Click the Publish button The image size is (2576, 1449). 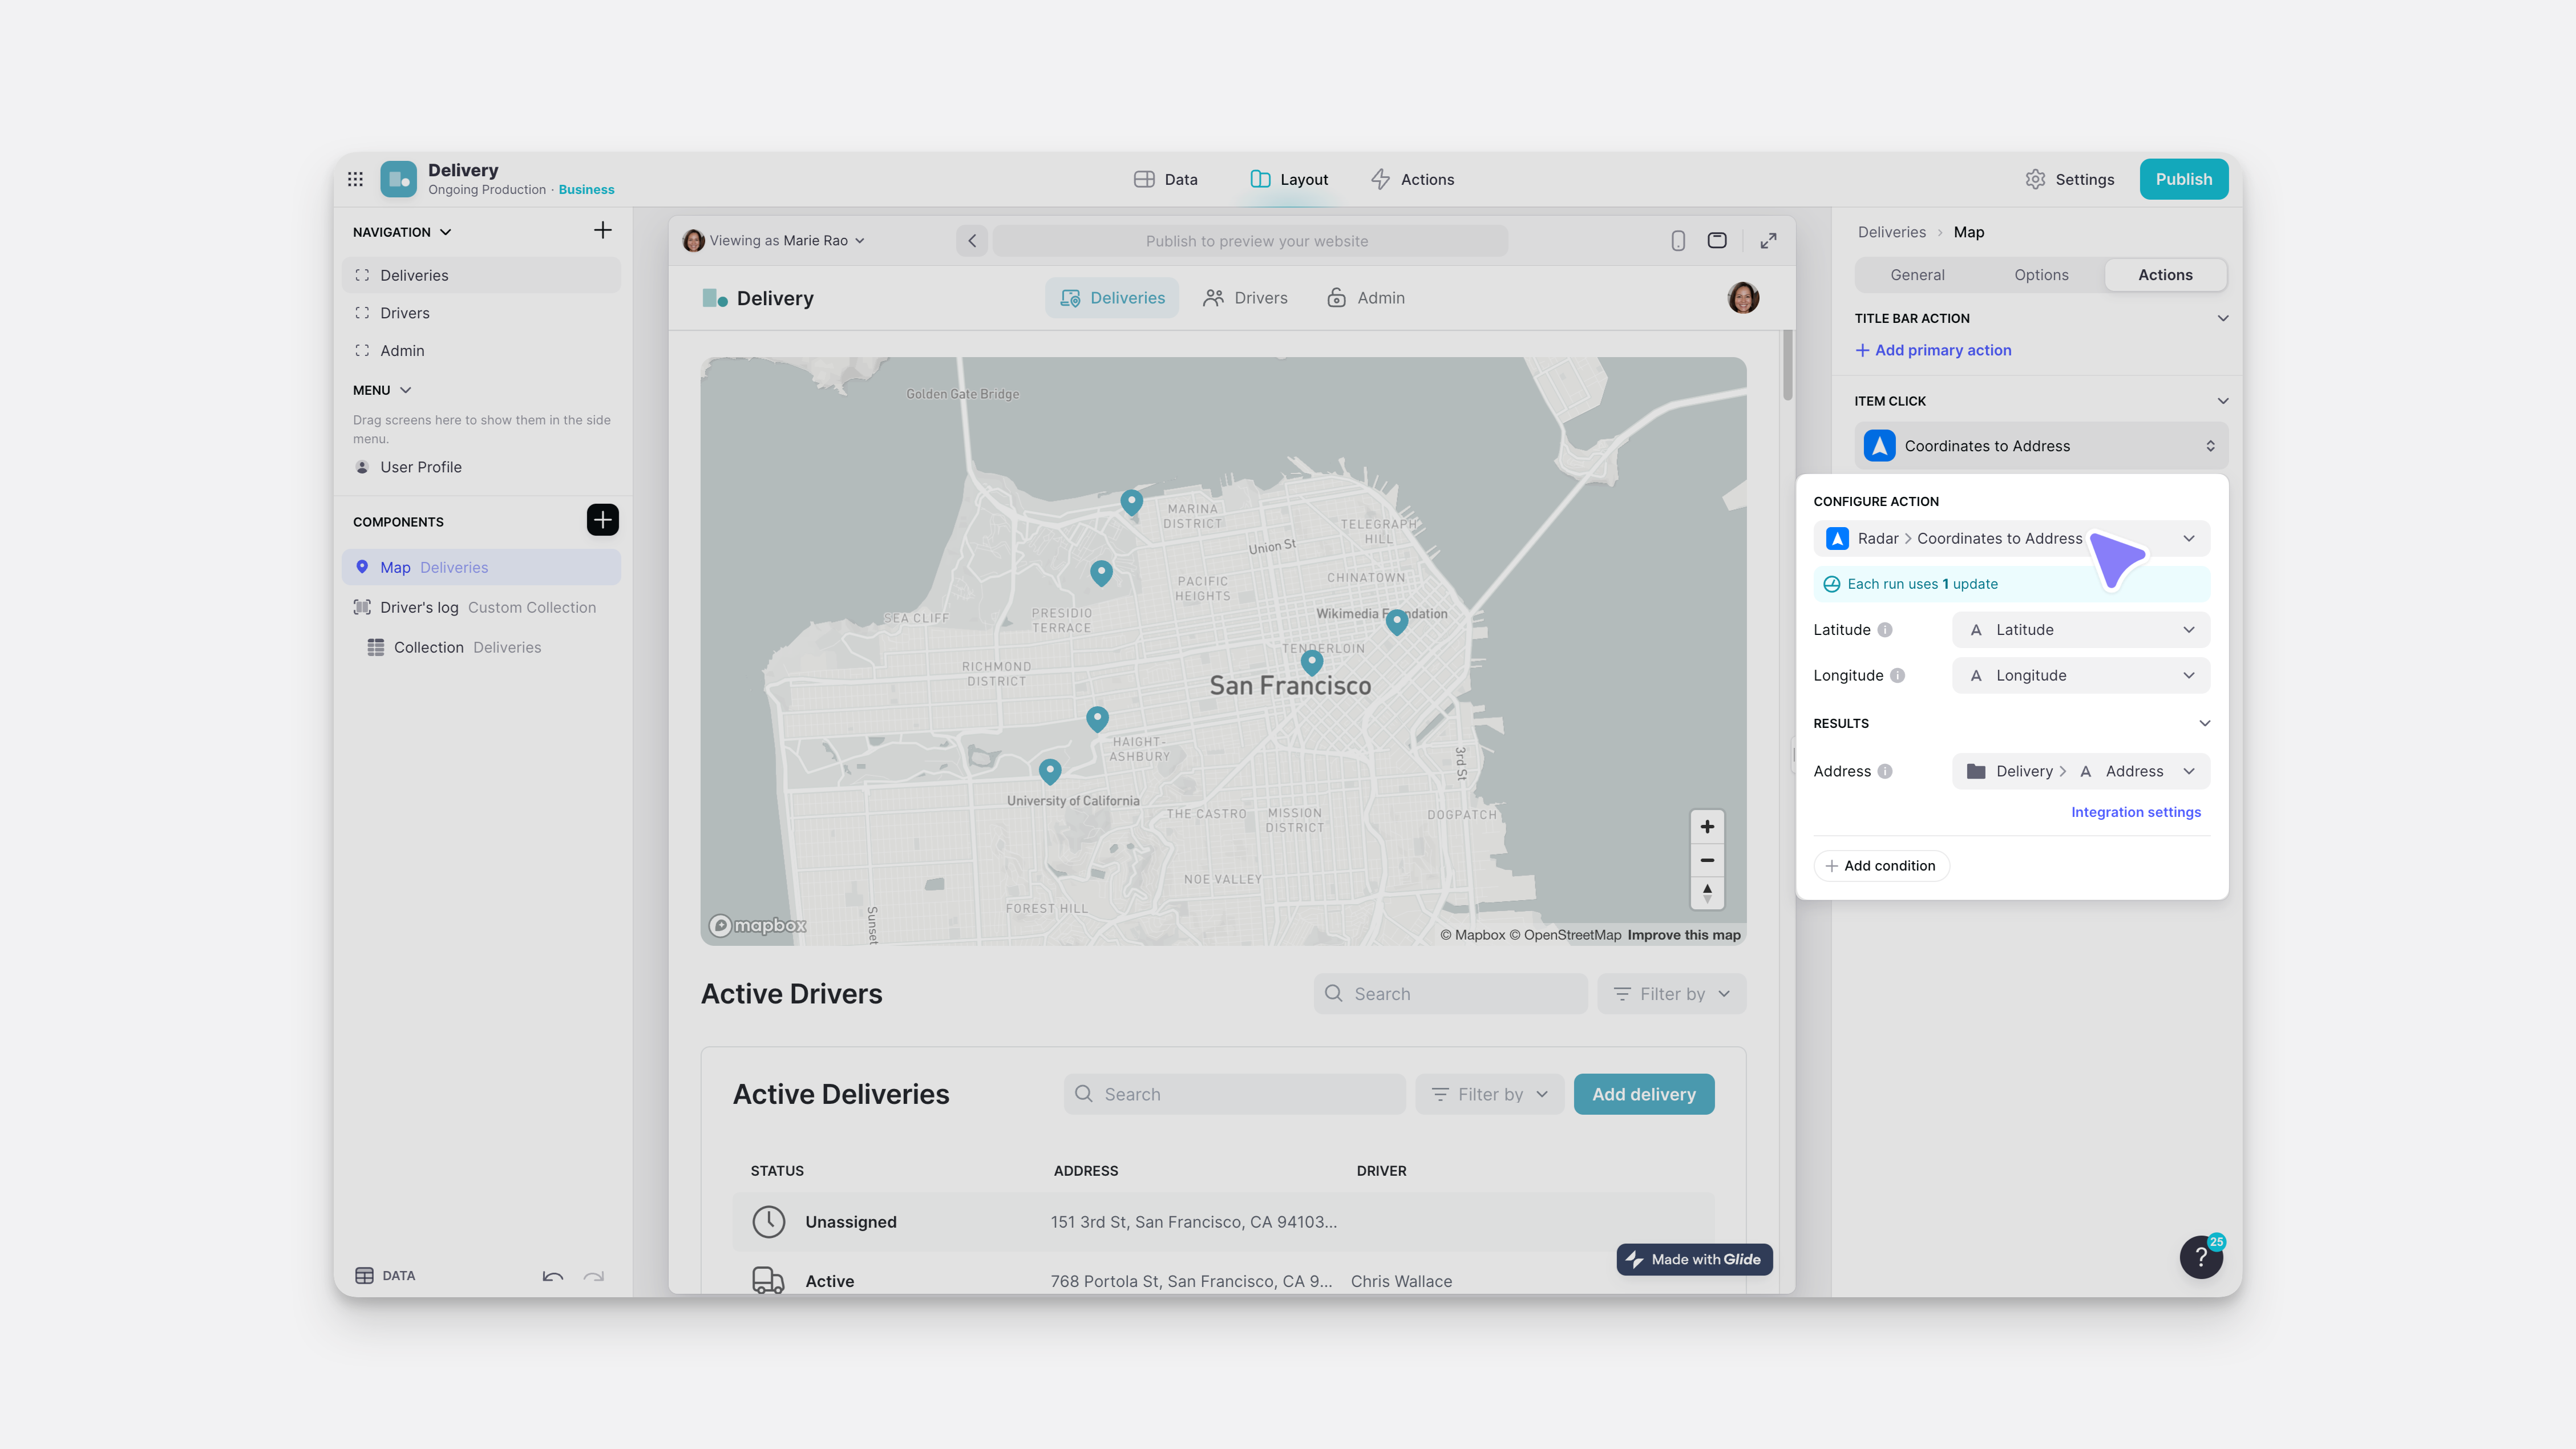pos(2184,179)
